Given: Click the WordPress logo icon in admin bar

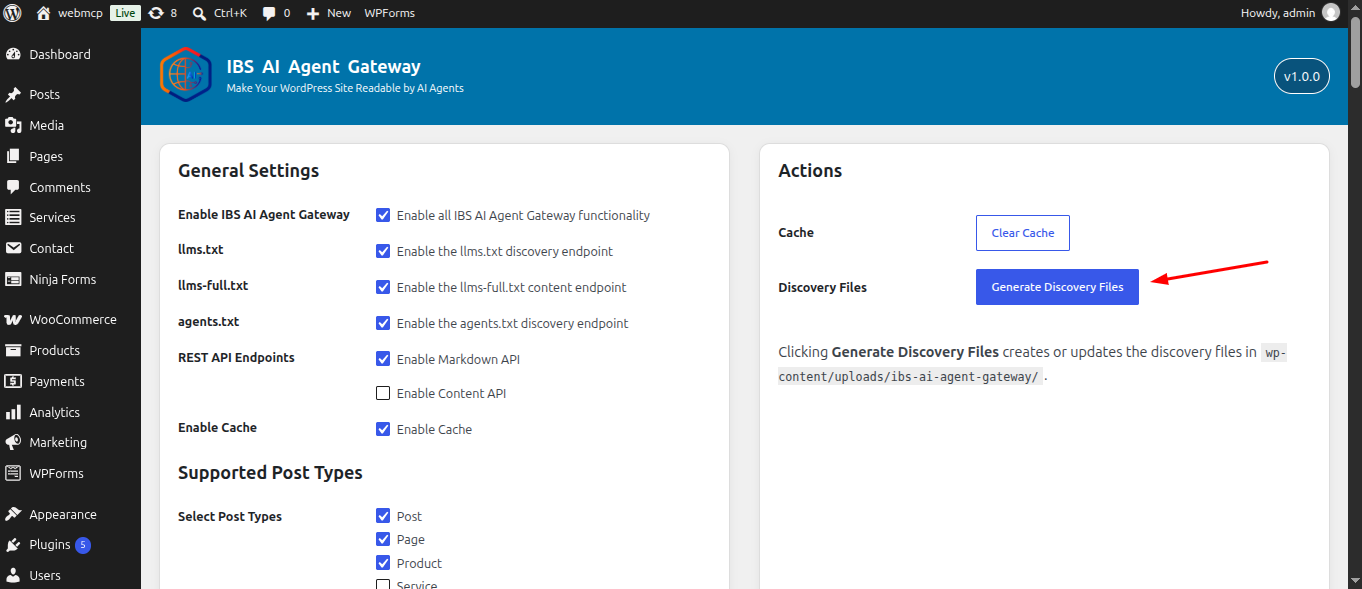Looking at the screenshot, I should (13, 13).
